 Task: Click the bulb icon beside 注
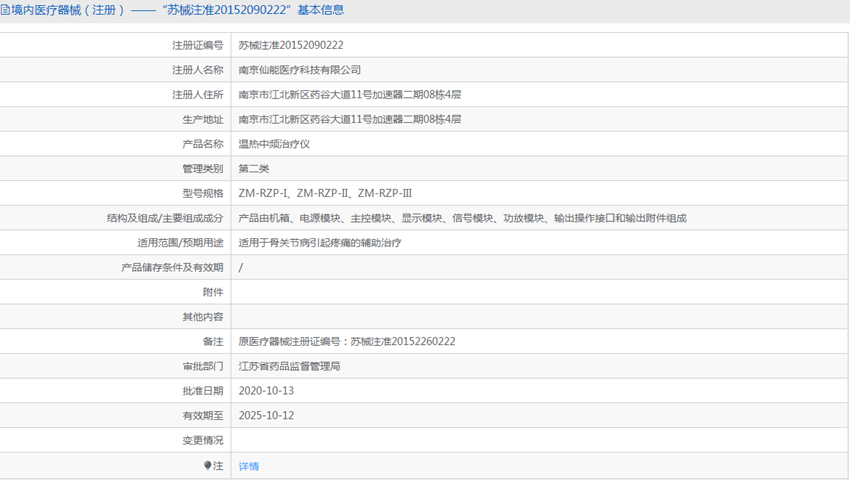(207, 465)
